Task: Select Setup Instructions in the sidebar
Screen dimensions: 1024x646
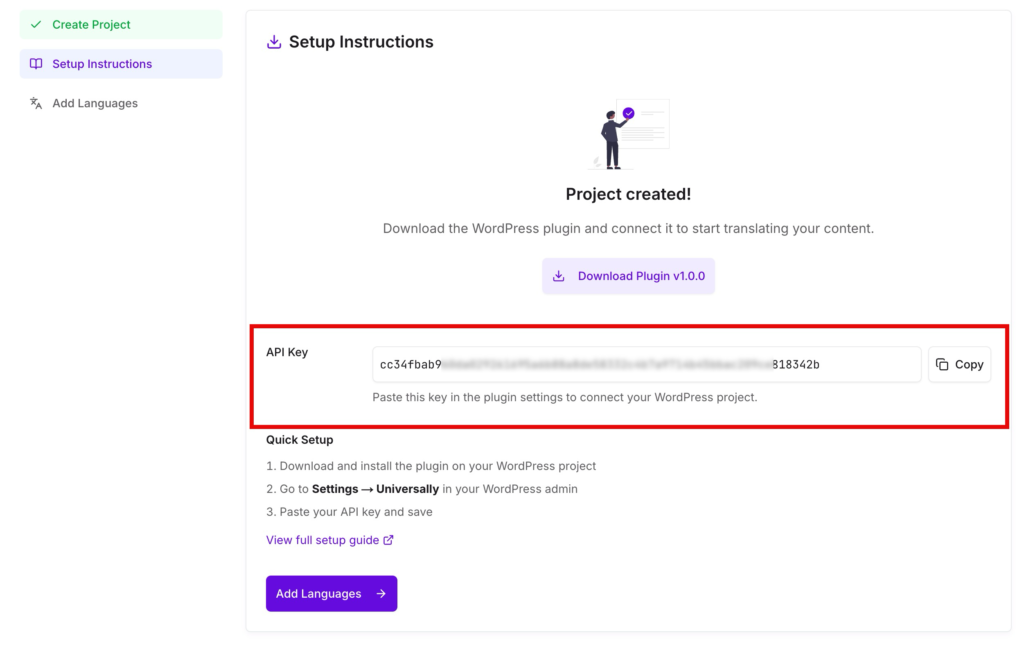Action: coord(121,64)
